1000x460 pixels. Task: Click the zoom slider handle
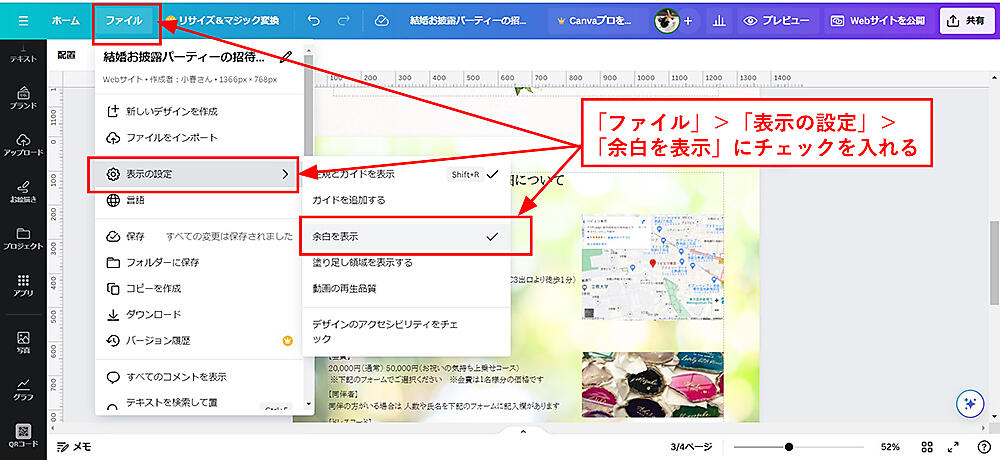(789, 446)
